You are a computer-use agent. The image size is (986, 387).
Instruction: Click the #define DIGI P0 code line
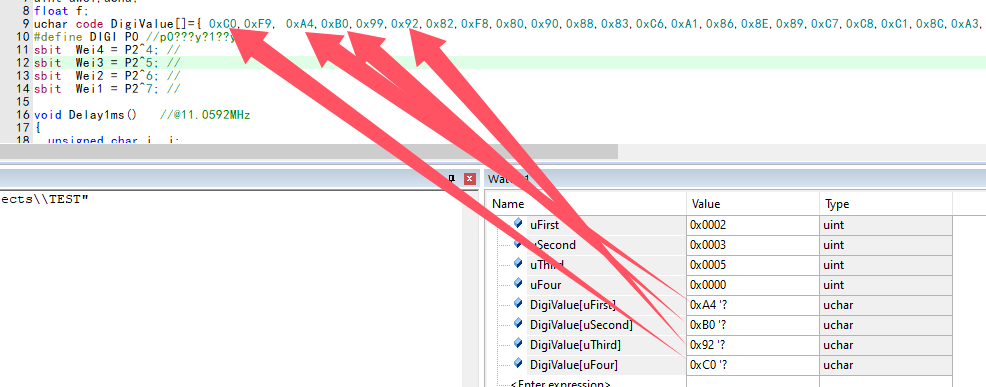[135, 37]
